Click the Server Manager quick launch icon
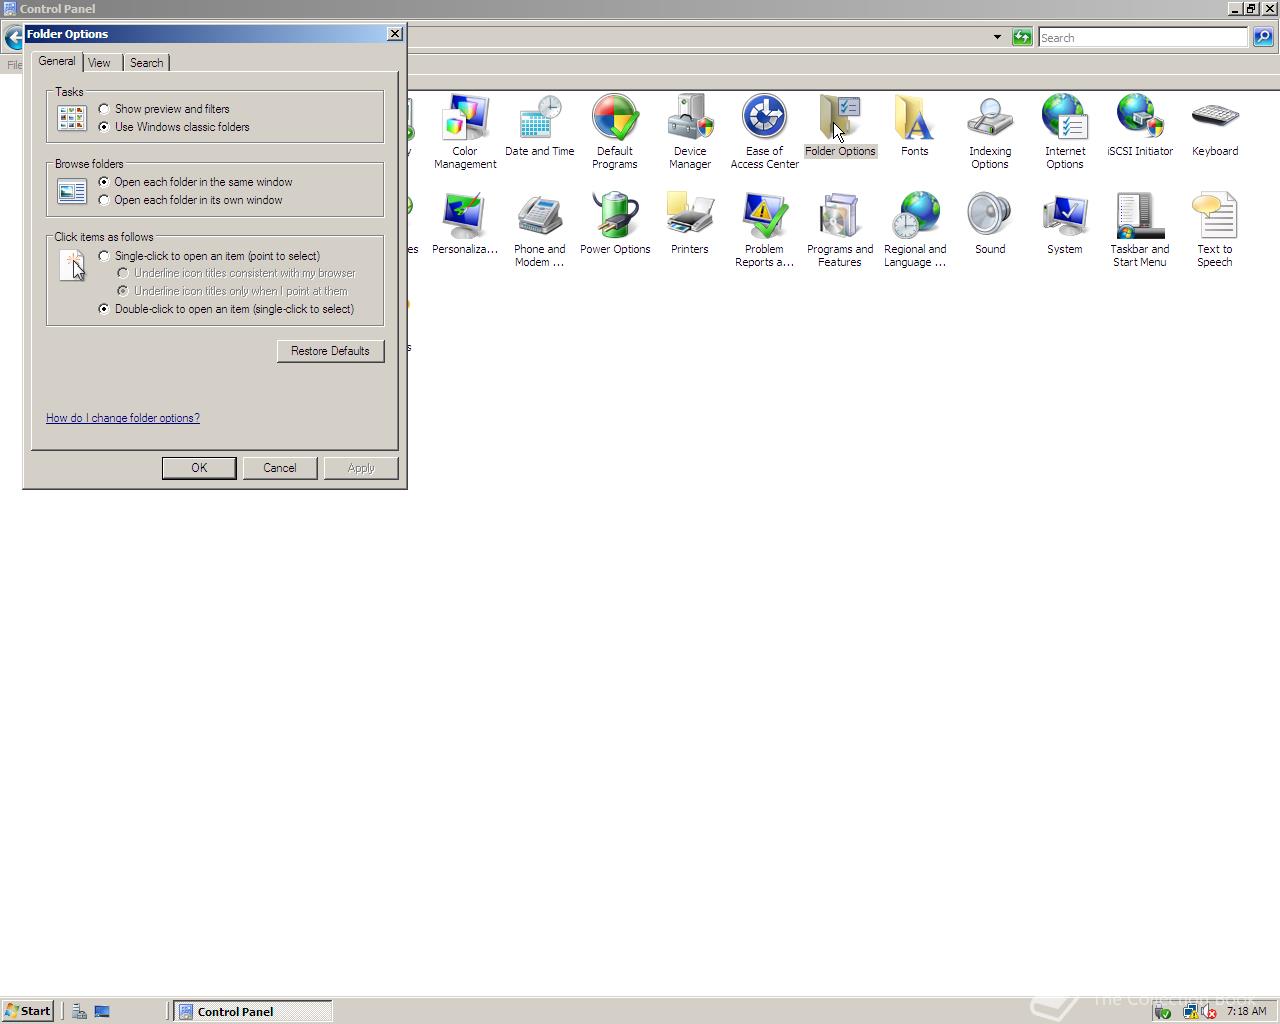This screenshot has height=1024, width=1280. coord(79,1011)
